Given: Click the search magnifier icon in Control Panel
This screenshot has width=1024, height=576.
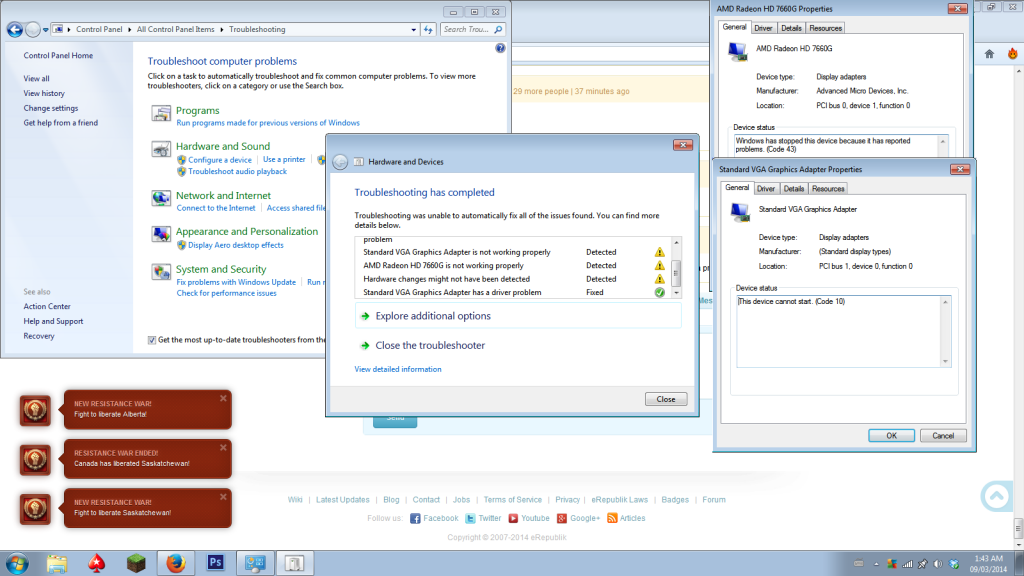Looking at the screenshot, I should [x=498, y=29].
